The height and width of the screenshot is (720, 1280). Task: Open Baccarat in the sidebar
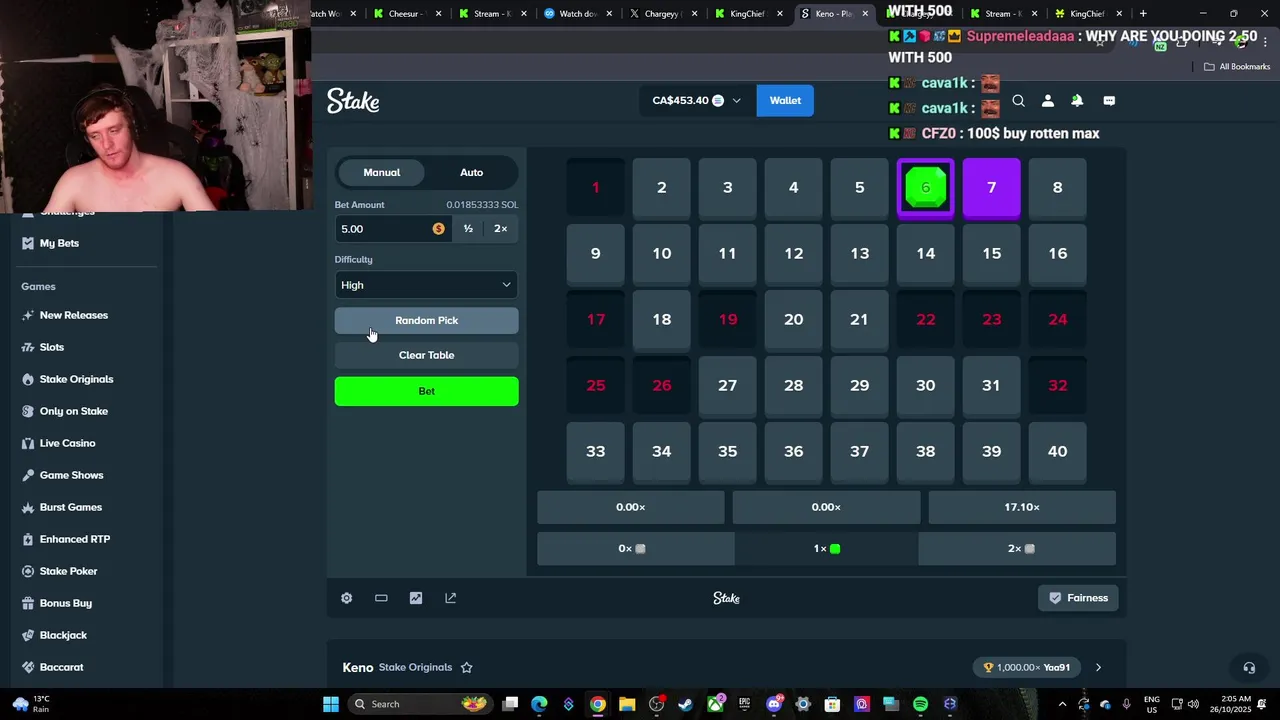click(x=61, y=667)
